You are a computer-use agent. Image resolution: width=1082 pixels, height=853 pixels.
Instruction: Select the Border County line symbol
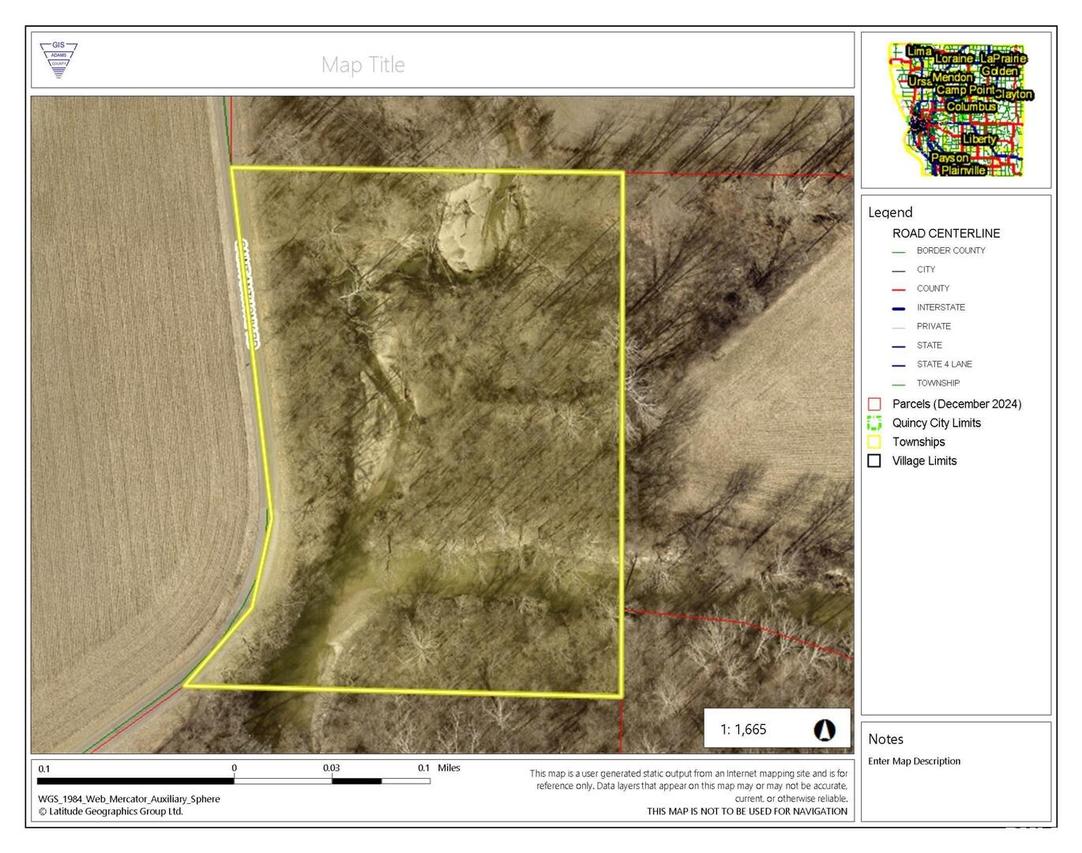pos(898,251)
